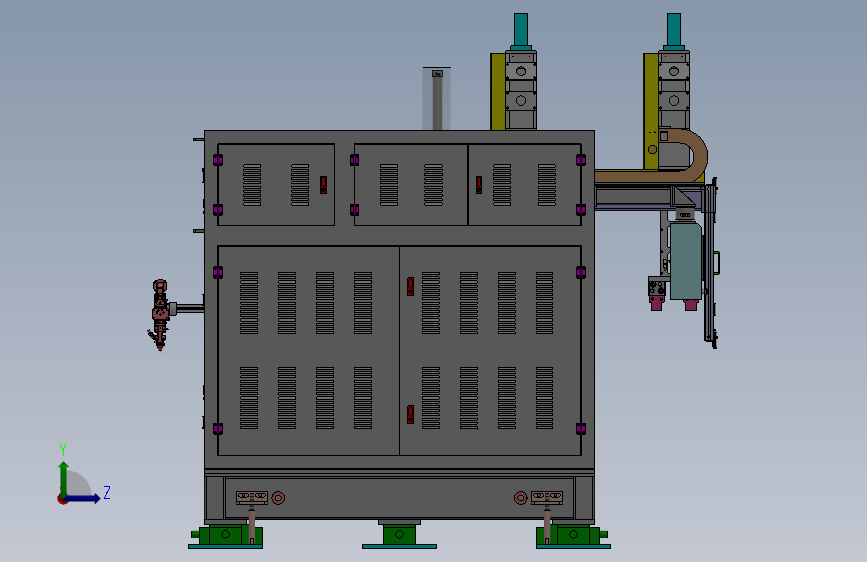Click the green Y axis of the orientation triad
Viewport: 867px width, 562px height.
pos(64,479)
